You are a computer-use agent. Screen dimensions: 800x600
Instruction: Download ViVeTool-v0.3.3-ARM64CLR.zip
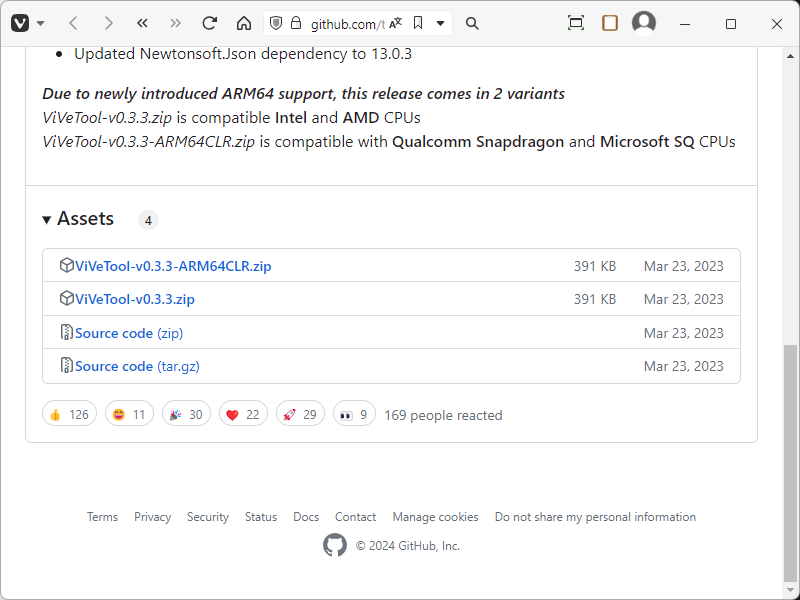tap(173, 266)
